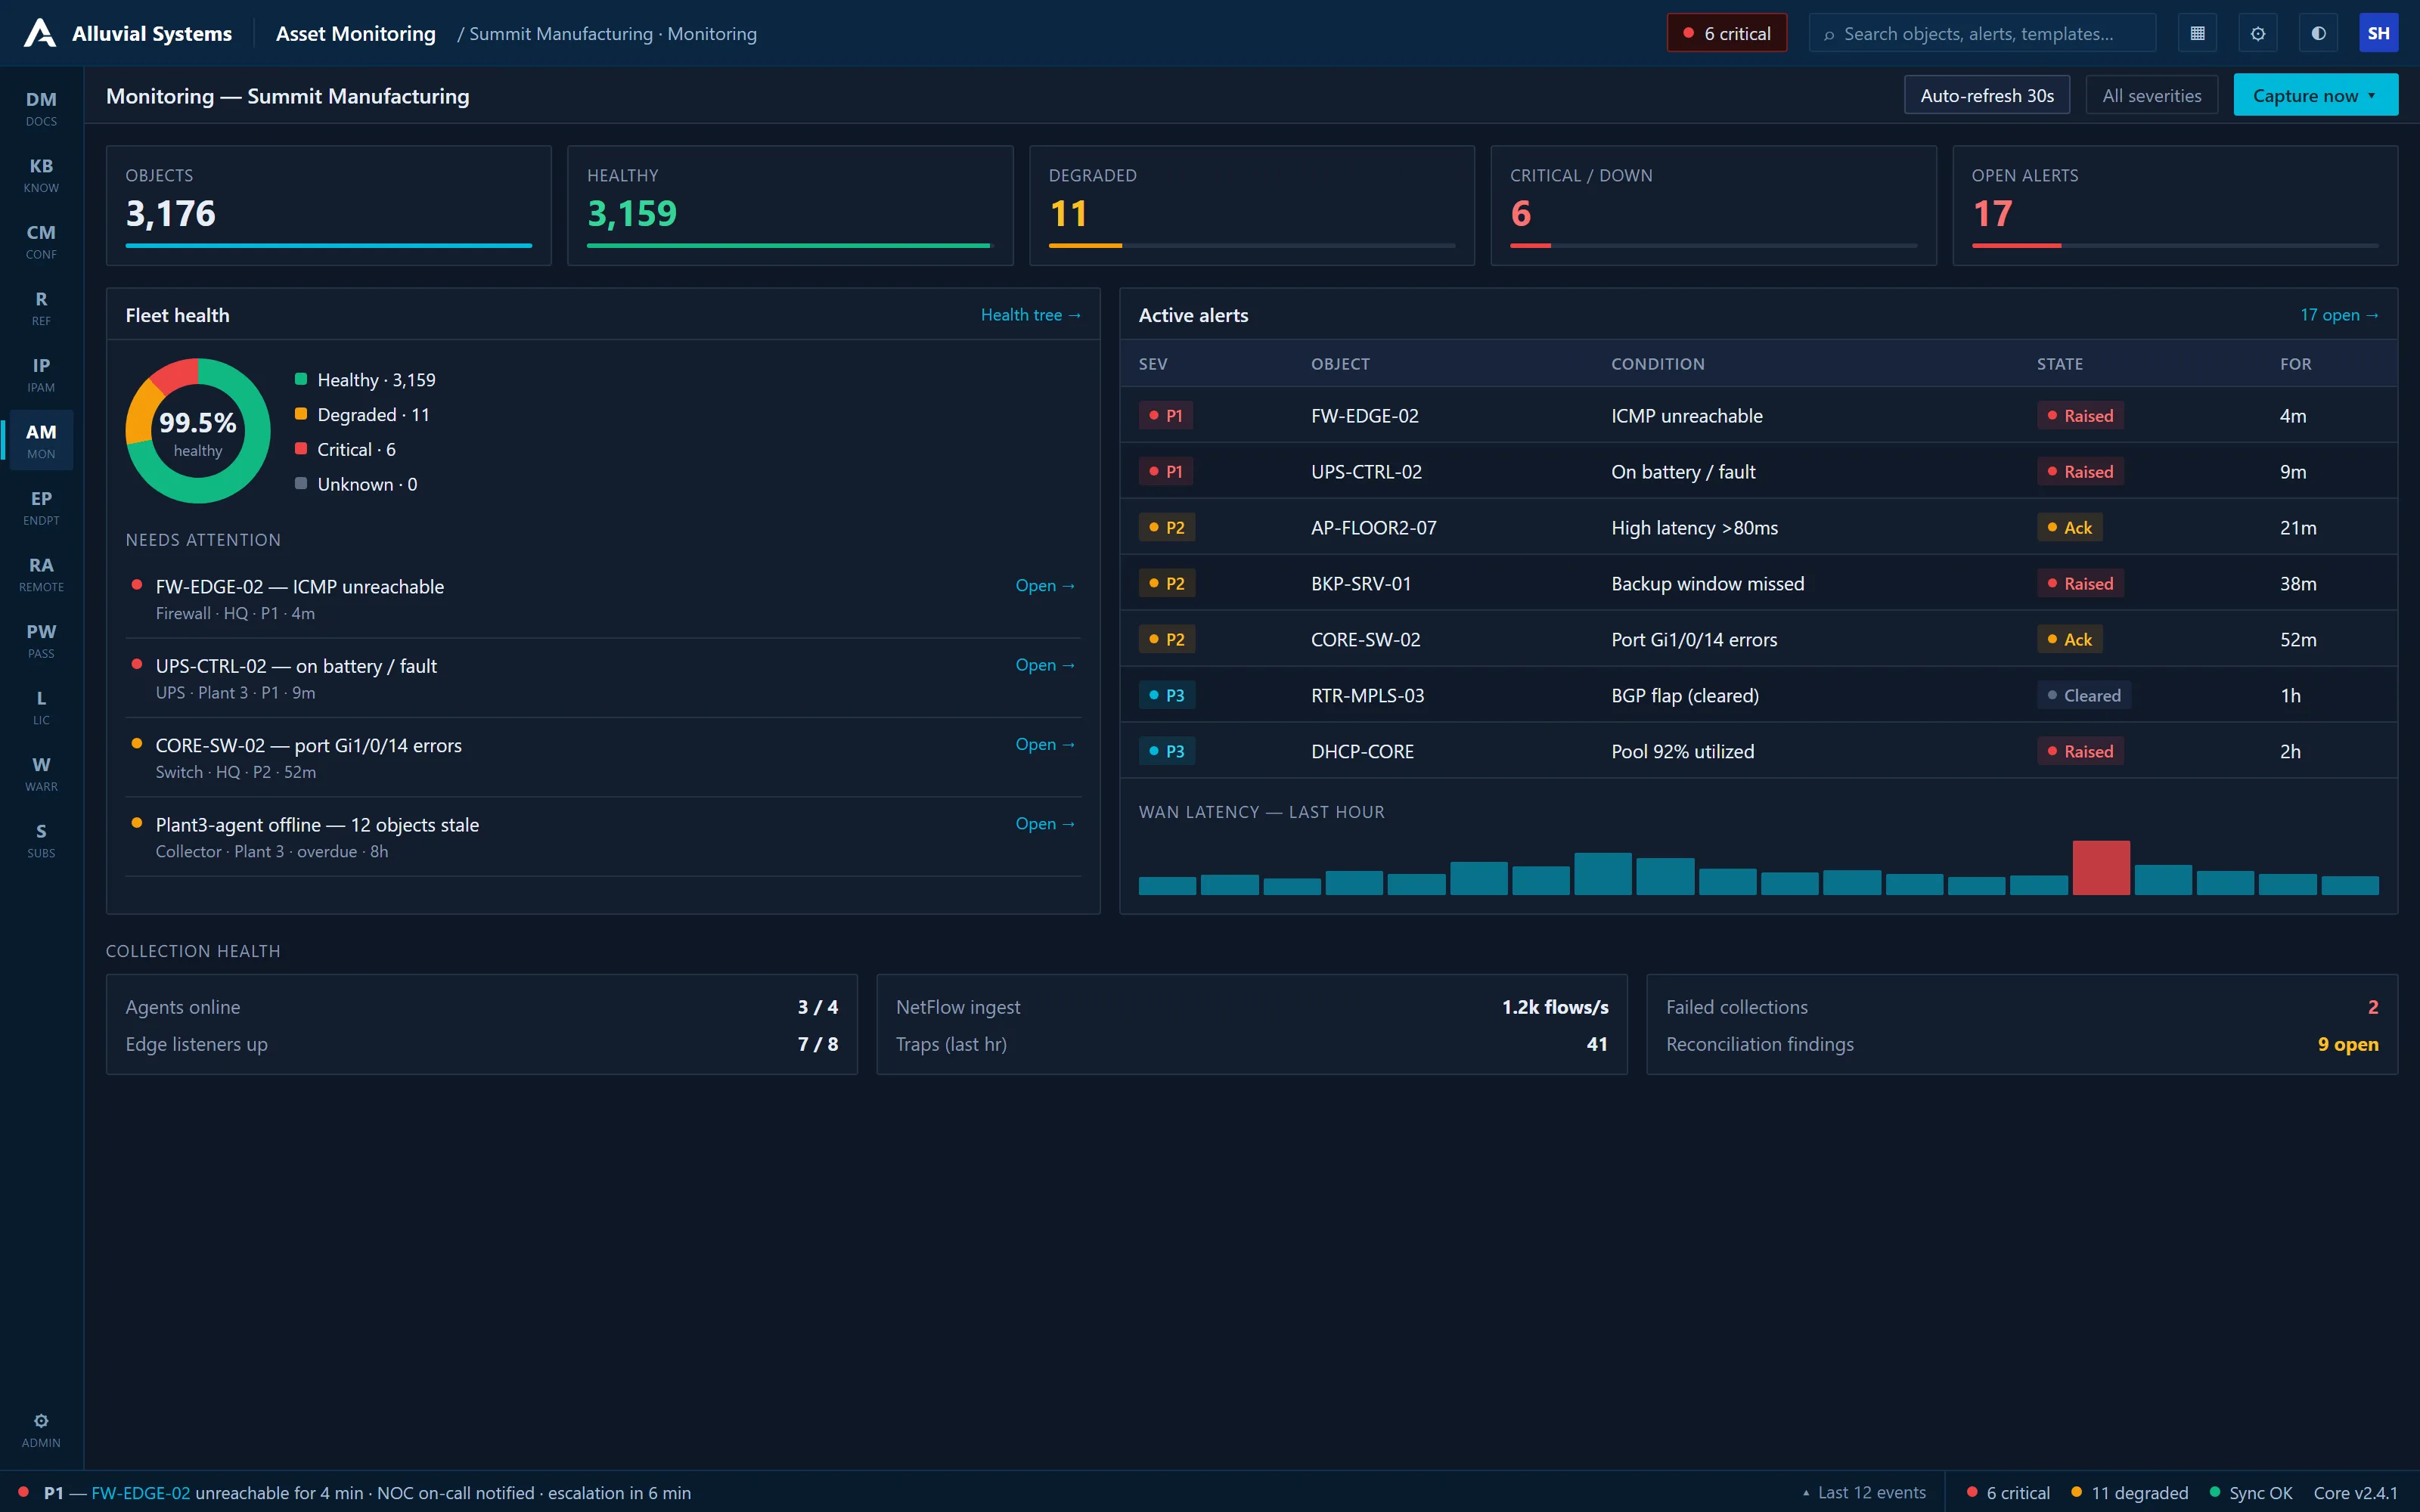This screenshot has height=1512, width=2420.
Task: Click the Ack state on AP-FLOOR2-07 row
Action: [x=2069, y=527]
